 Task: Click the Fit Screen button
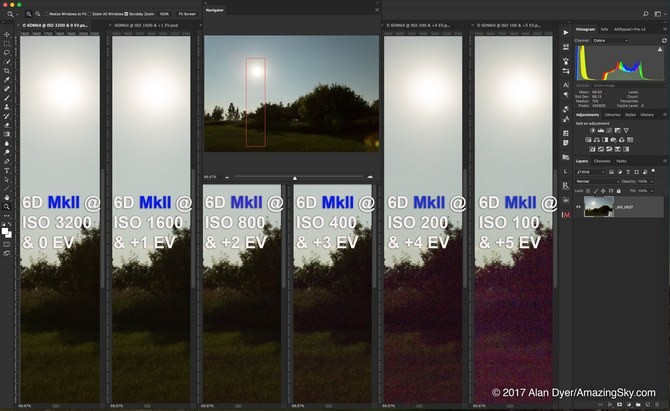pos(187,14)
